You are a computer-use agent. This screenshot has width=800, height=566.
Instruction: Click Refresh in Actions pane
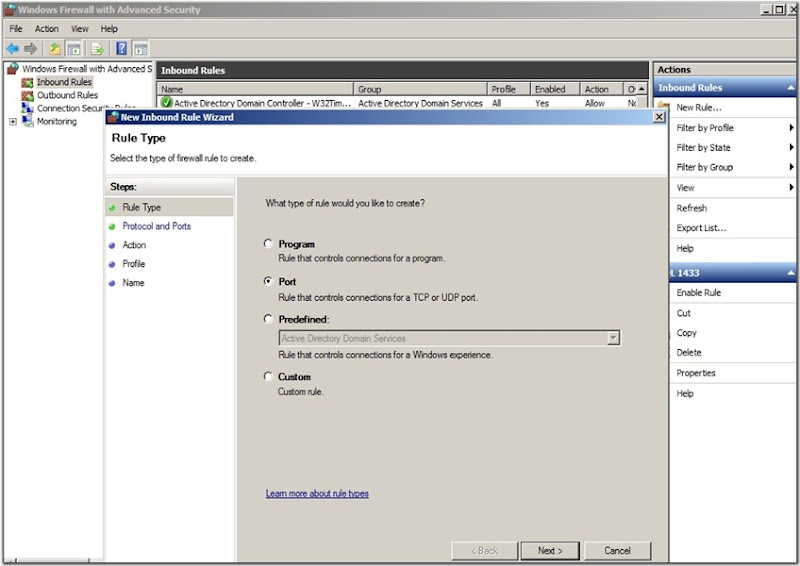click(x=691, y=208)
